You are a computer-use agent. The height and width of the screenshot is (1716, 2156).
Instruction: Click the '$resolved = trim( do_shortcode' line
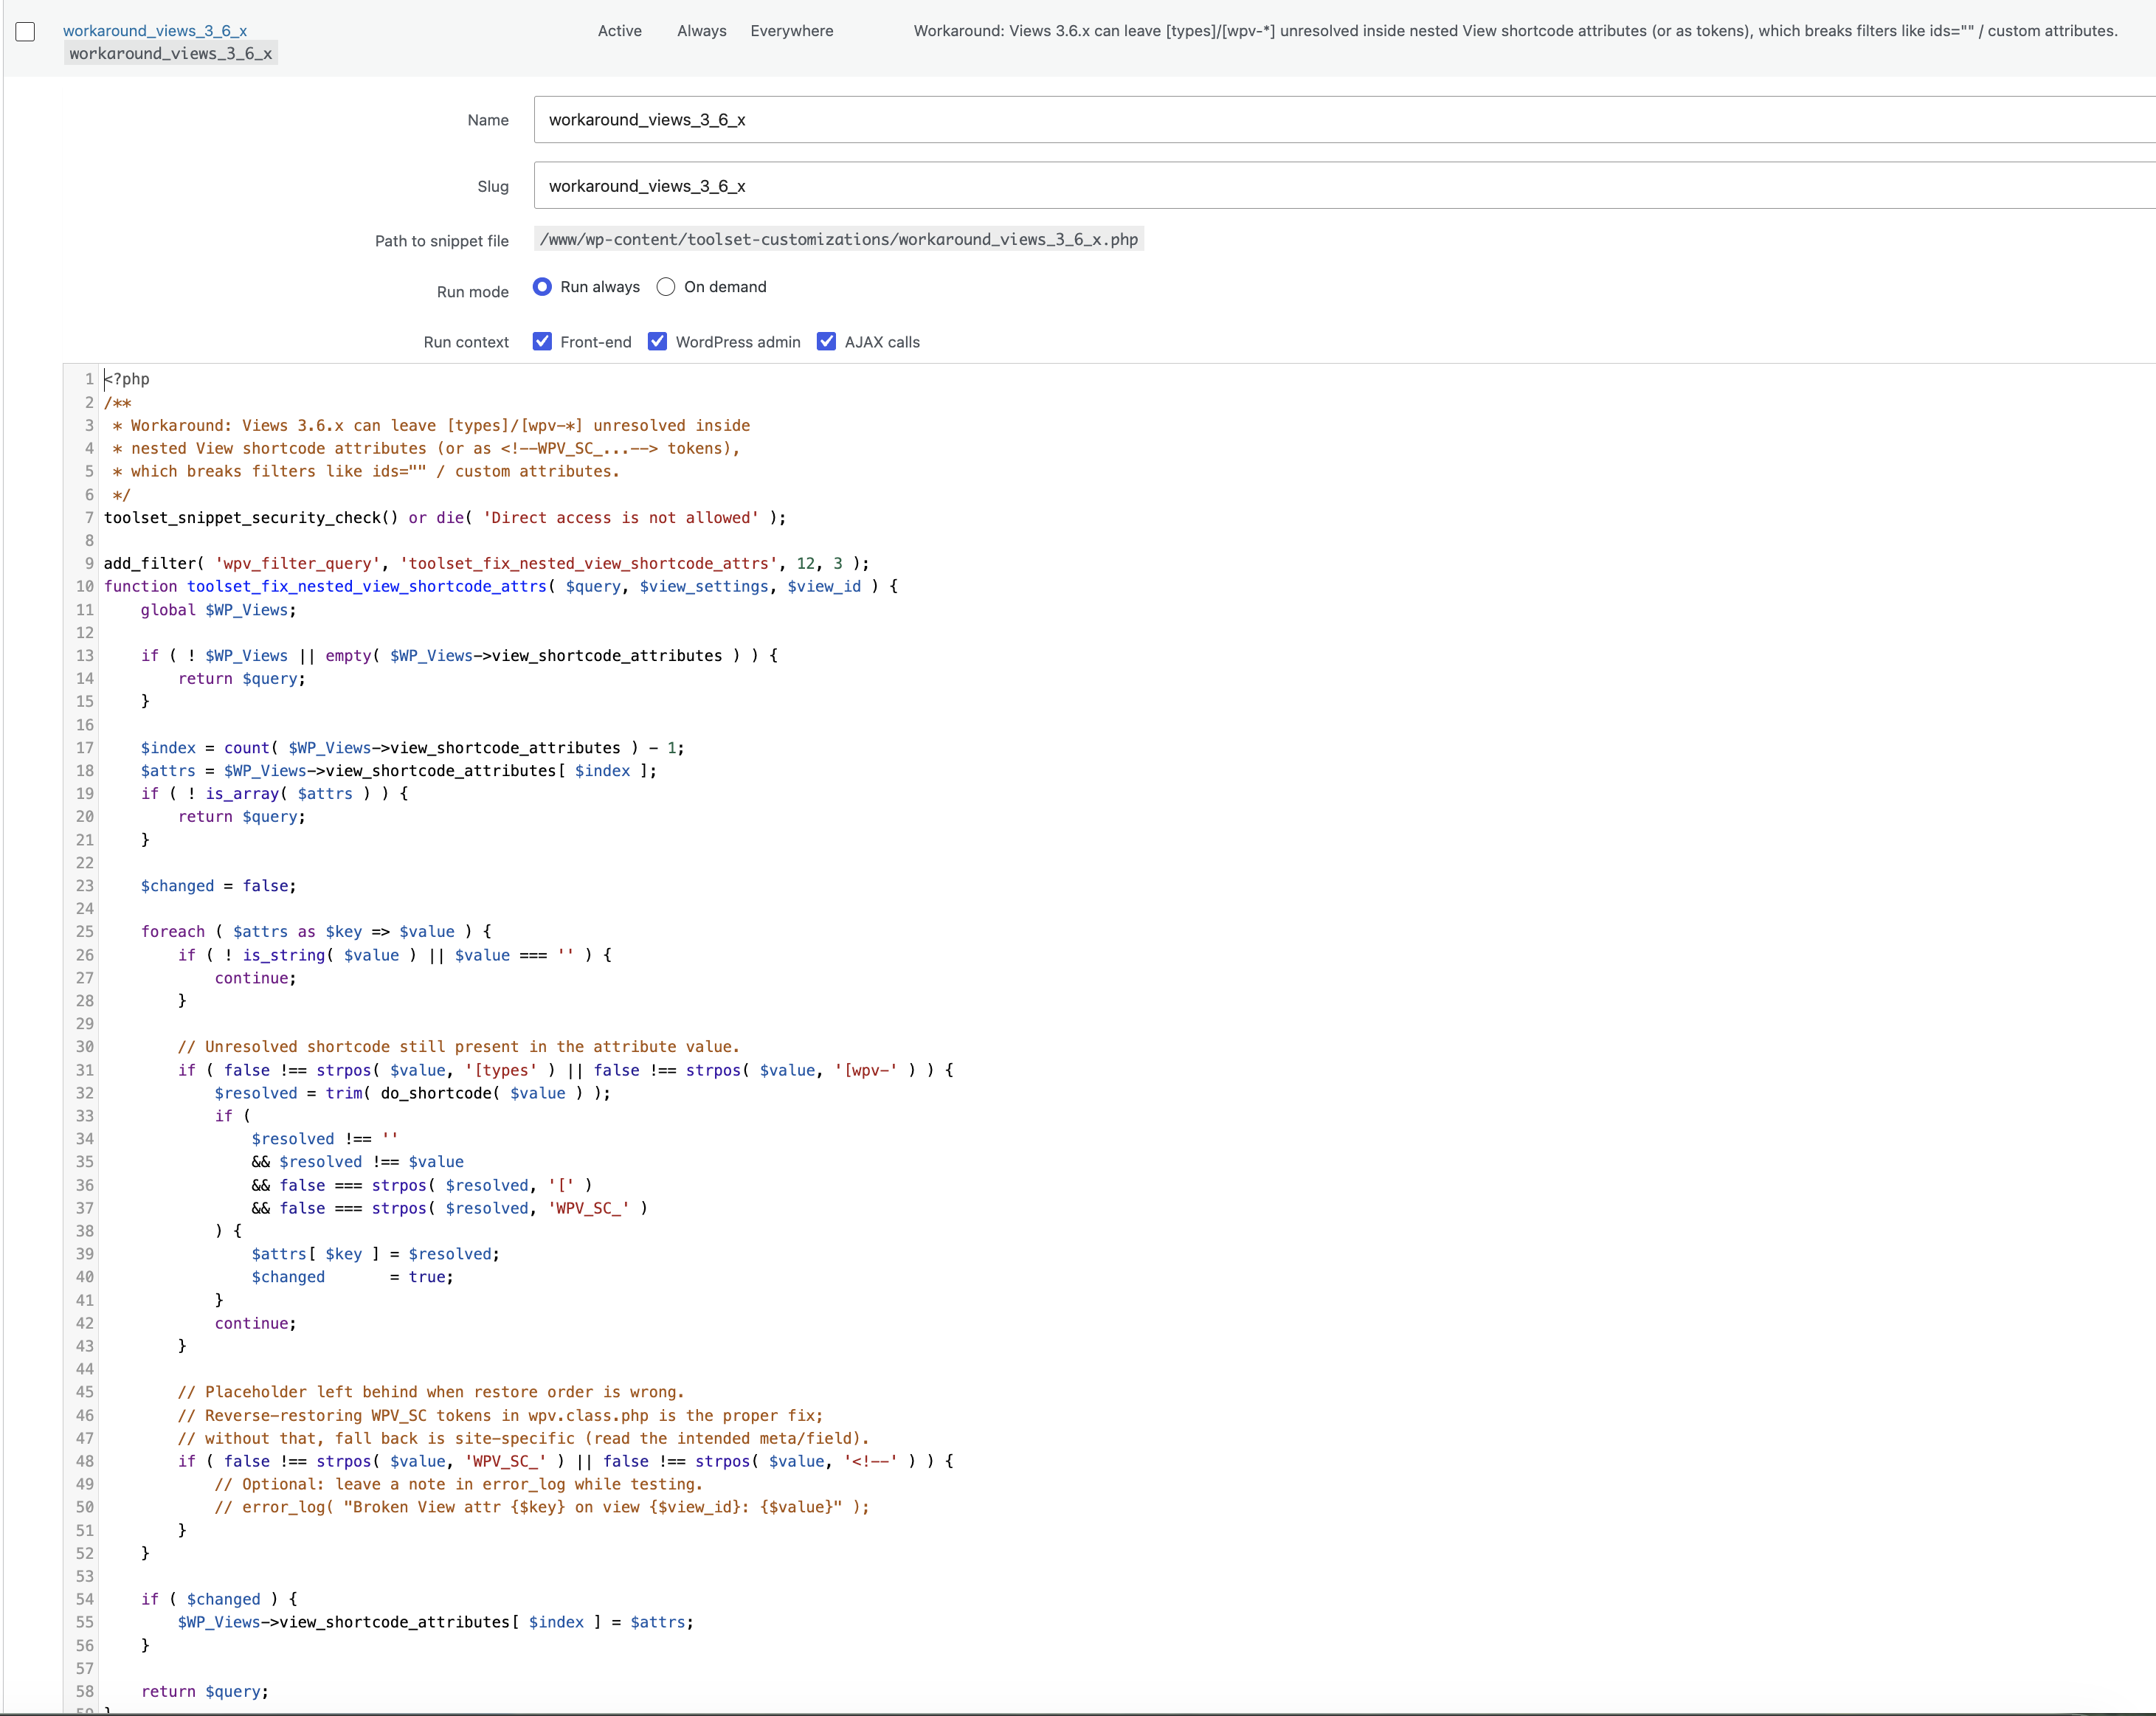coord(413,1093)
